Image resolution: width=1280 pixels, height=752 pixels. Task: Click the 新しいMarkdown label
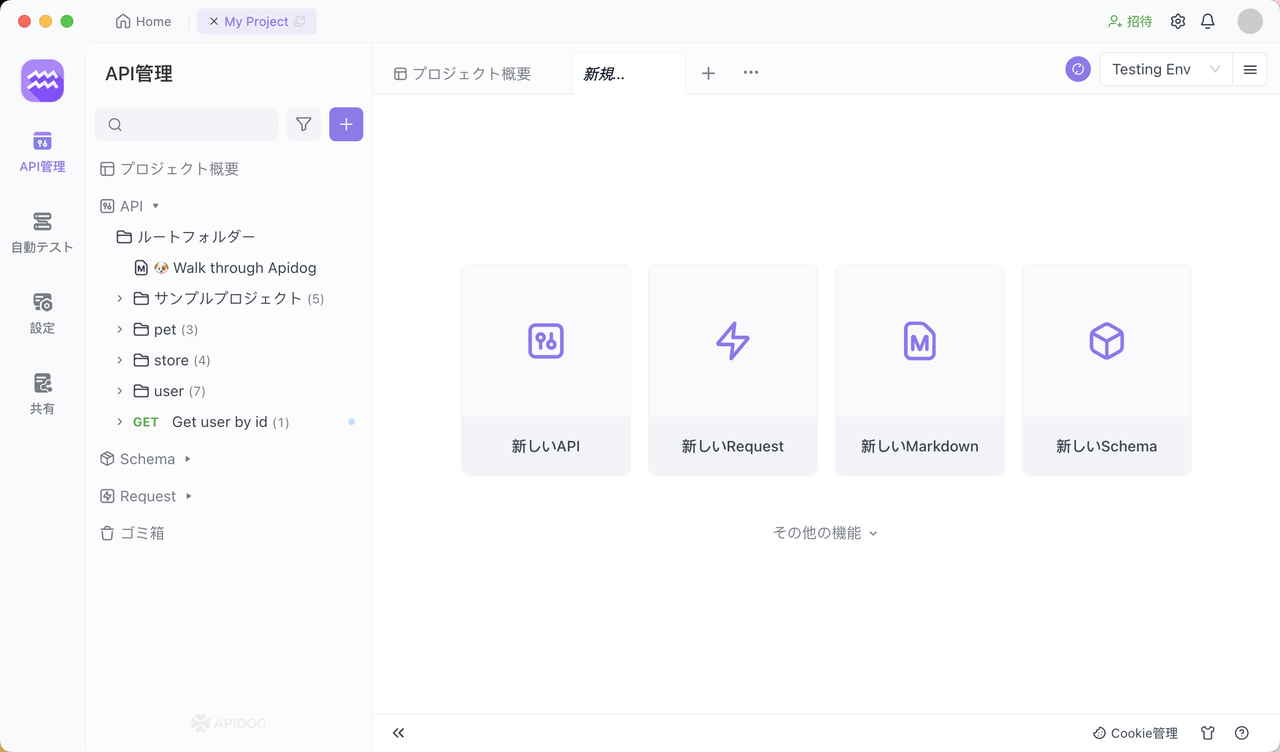coord(920,446)
